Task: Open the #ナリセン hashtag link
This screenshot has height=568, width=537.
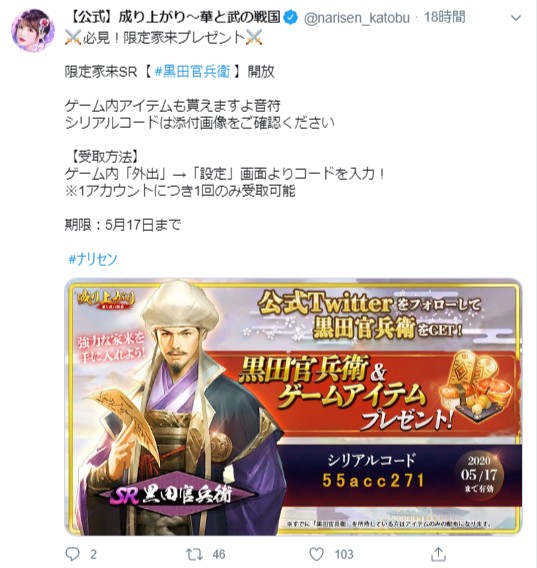Action: [x=93, y=259]
